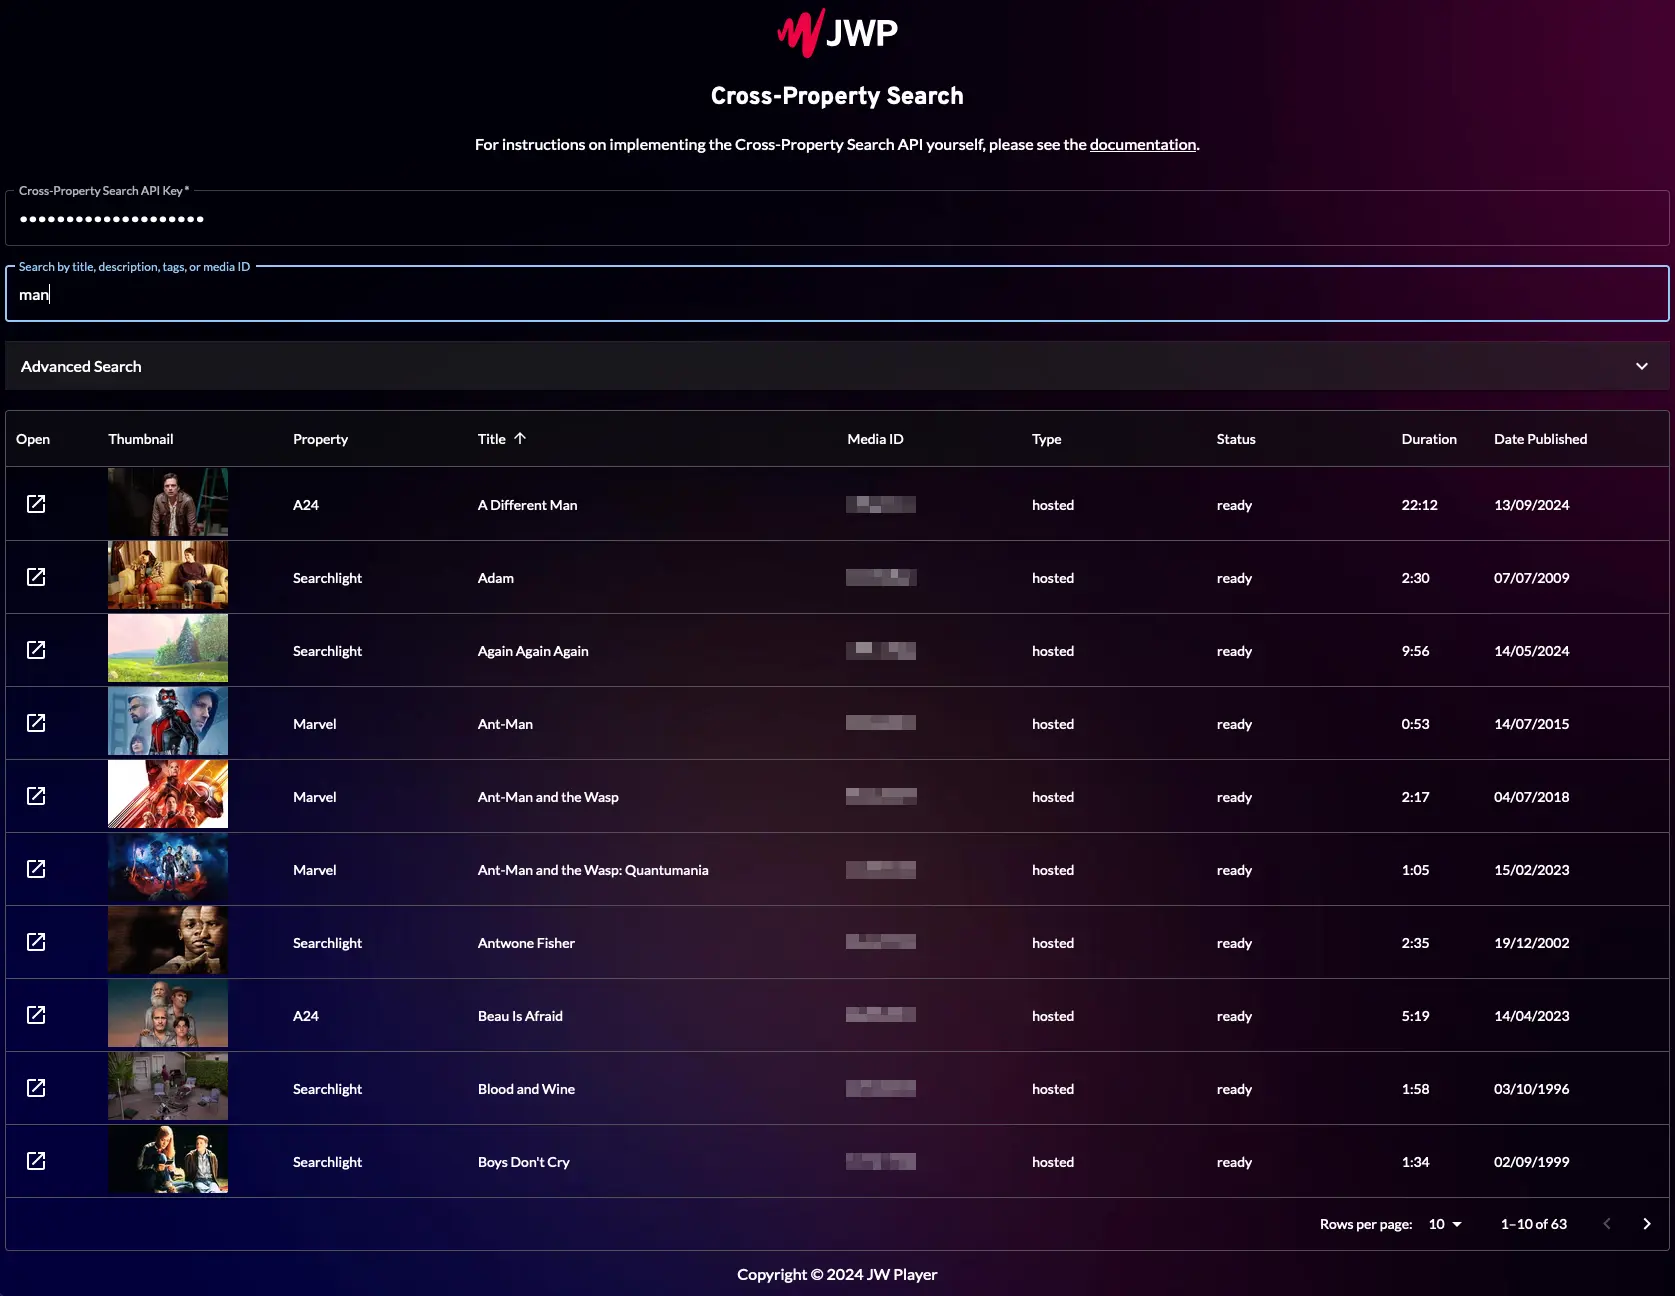Expand the Advanced Search panel
This screenshot has width=1675, height=1296.
1641,366
